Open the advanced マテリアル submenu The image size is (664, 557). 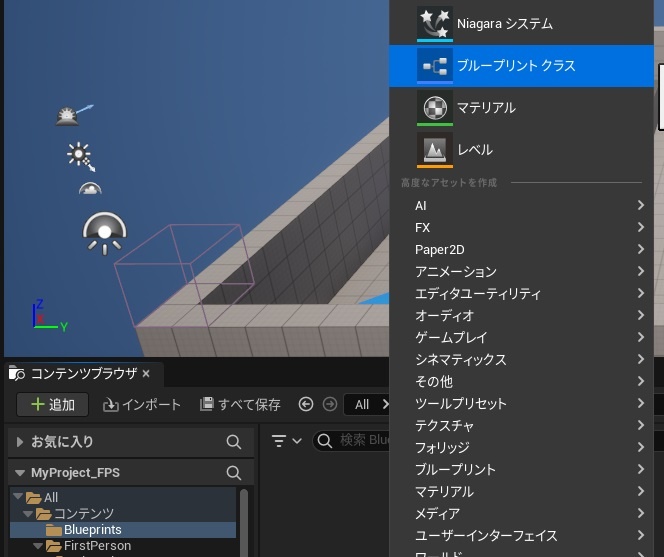tap(521, 492)
